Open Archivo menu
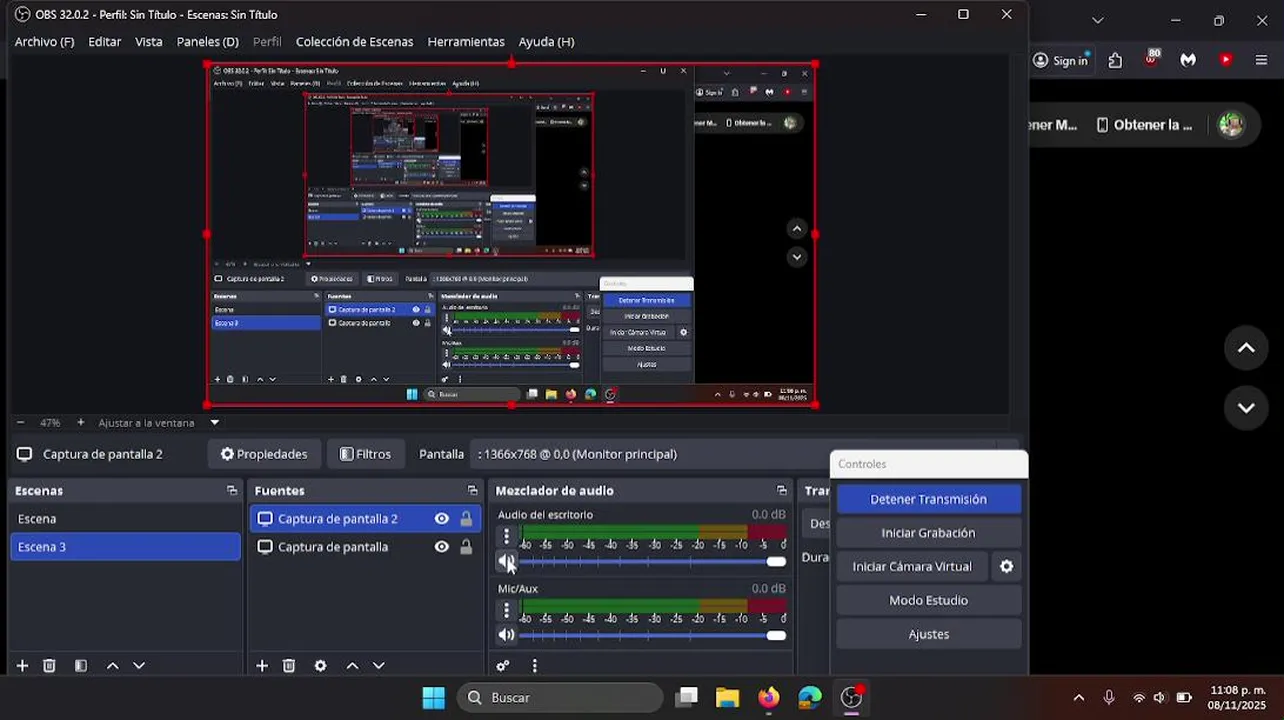 pos(44,42)
